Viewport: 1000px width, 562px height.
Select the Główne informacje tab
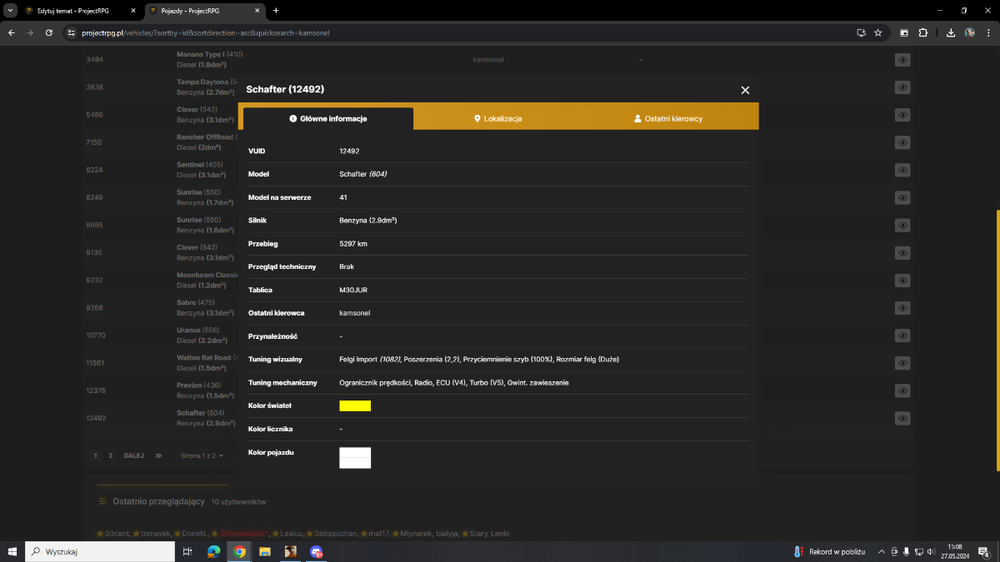(328, 119)
